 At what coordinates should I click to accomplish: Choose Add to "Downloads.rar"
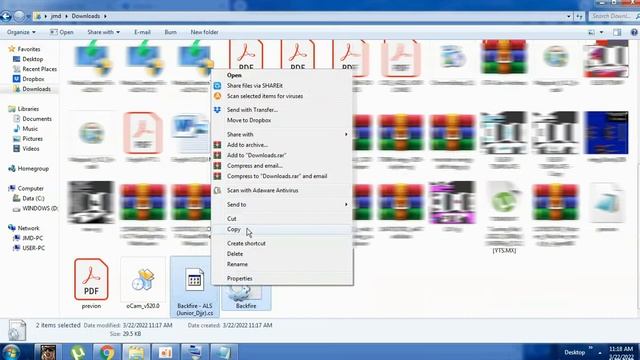282,156
